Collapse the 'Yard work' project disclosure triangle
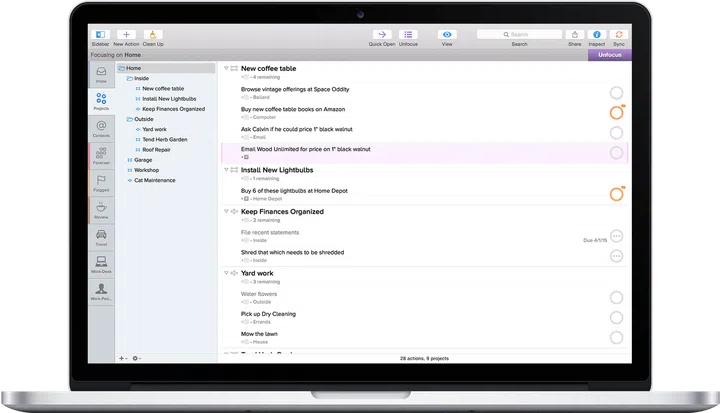The image size is (720, 413). click(225, 273)
